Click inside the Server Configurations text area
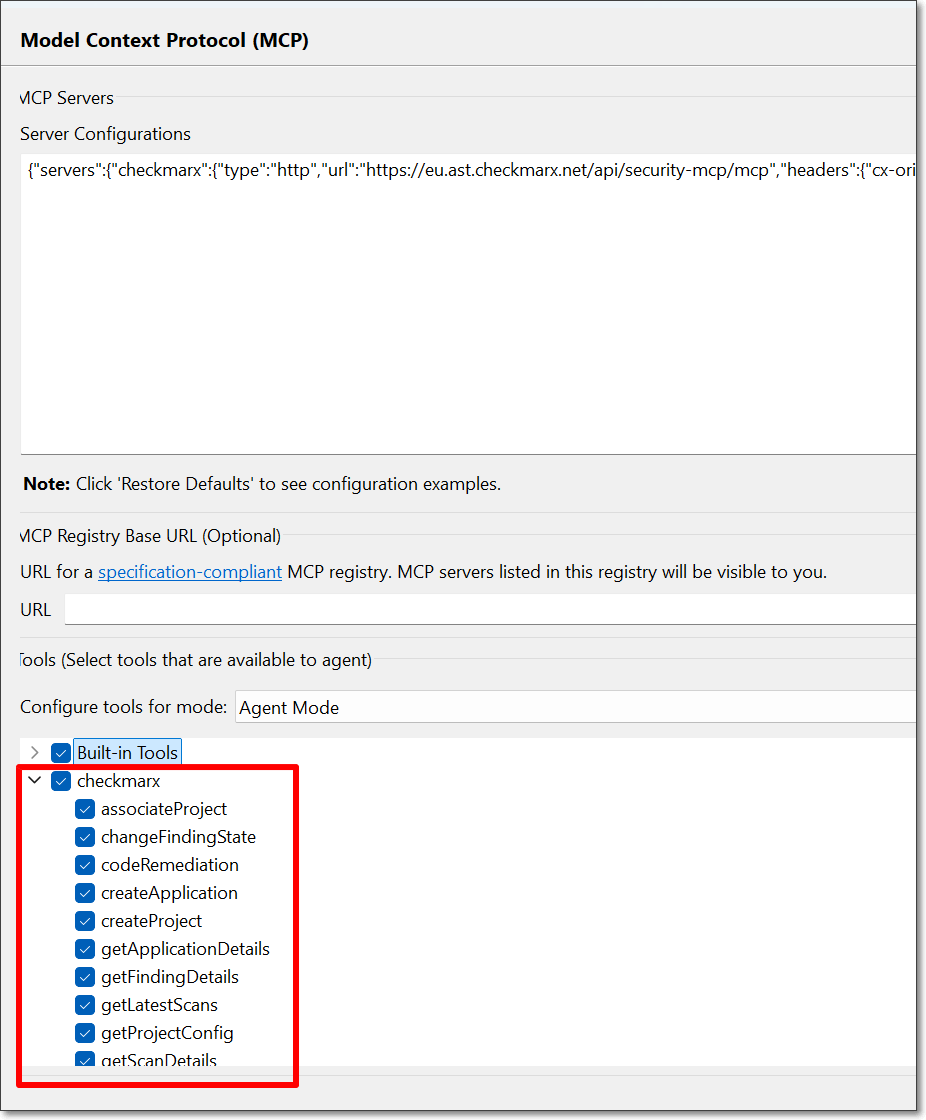Viewport: 926px width, 1120px height. click(x=468, y=304)
